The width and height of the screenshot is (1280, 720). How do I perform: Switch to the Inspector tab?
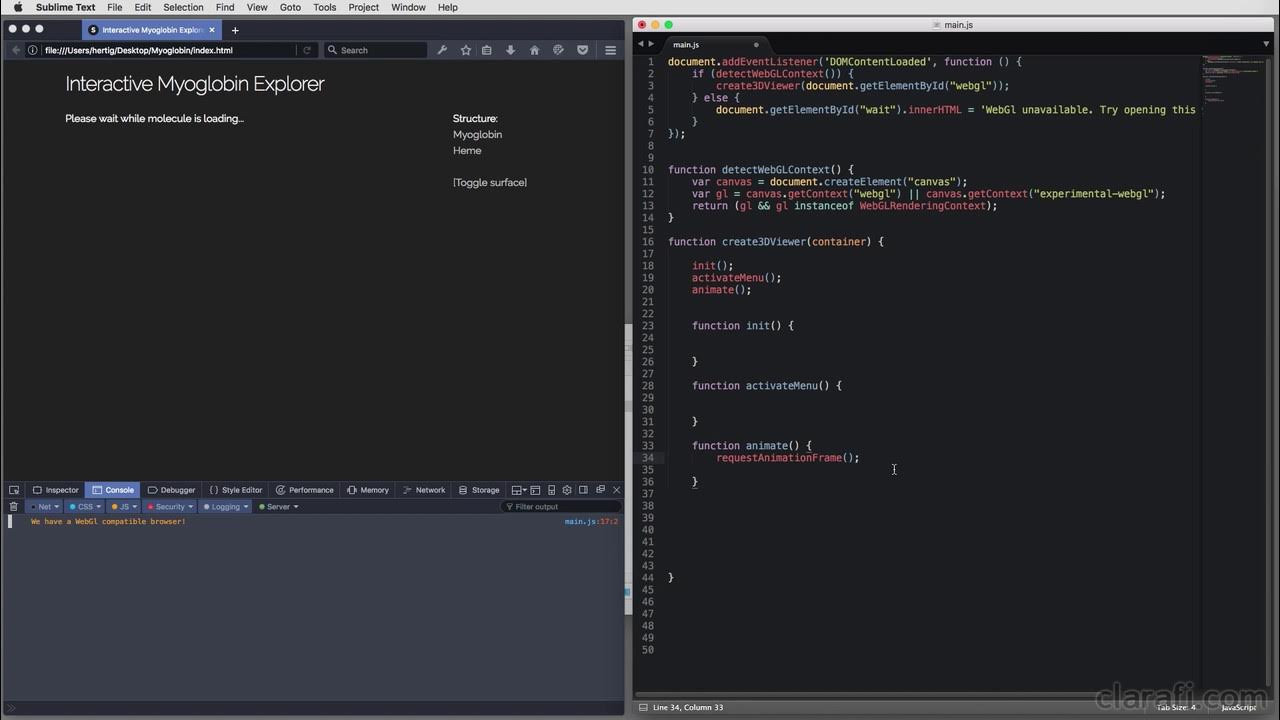(55, 490)
